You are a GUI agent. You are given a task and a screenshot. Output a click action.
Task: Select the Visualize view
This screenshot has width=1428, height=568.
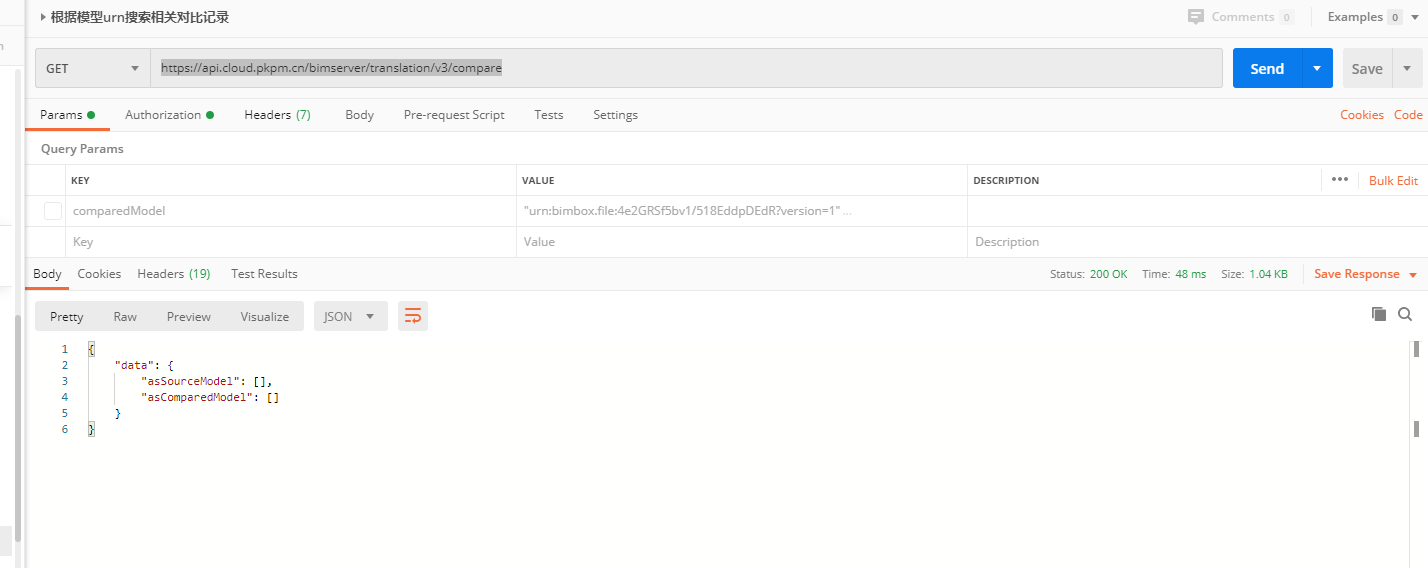click(265, 316)
